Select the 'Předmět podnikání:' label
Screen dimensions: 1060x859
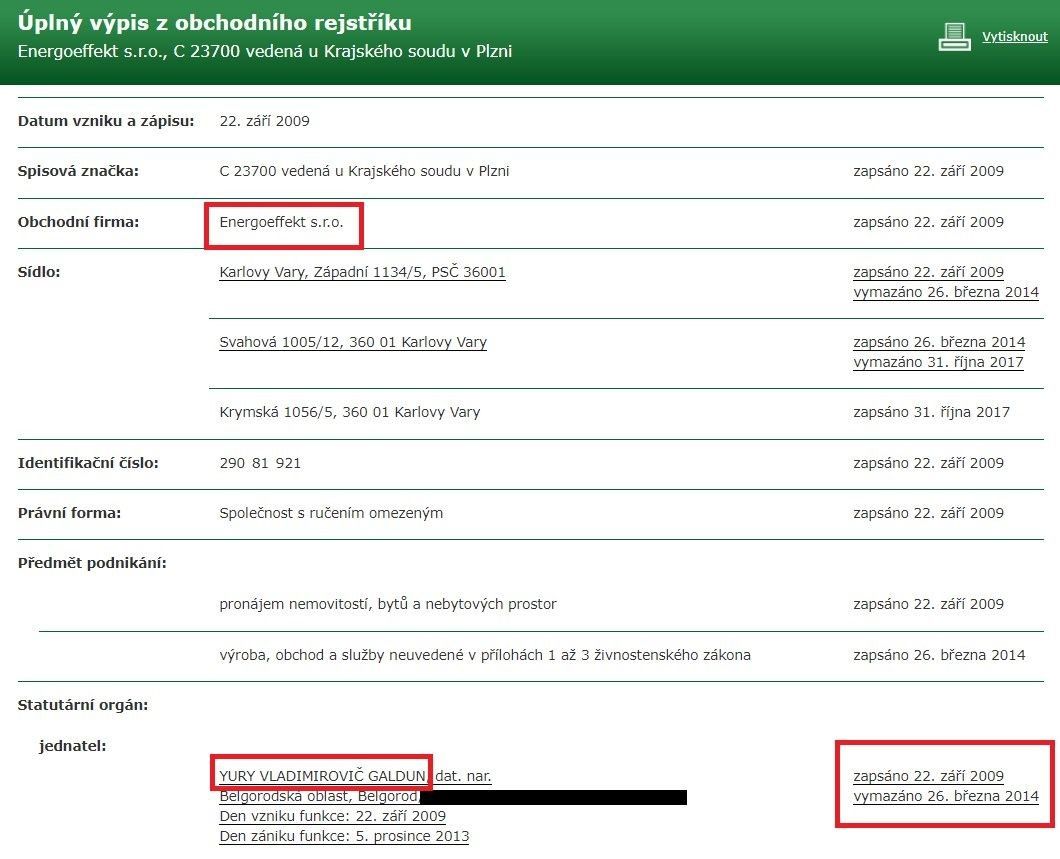(92, 563)
